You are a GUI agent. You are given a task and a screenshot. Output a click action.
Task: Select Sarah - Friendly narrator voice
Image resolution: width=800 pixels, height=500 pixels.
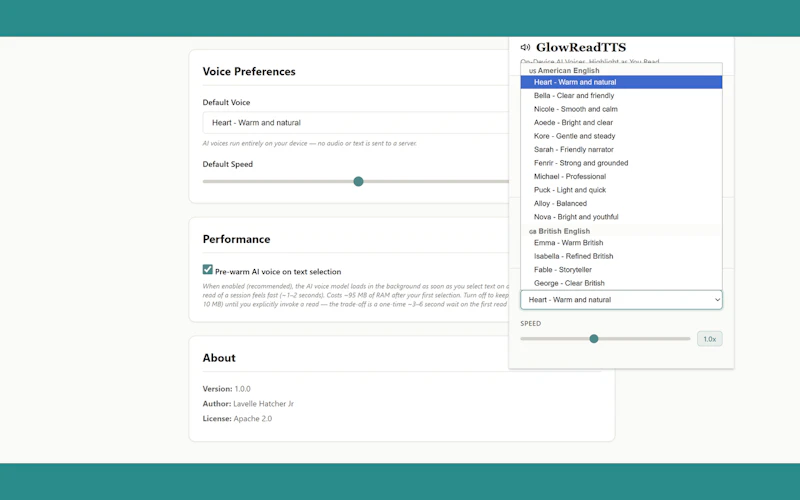tap(621, 149)
